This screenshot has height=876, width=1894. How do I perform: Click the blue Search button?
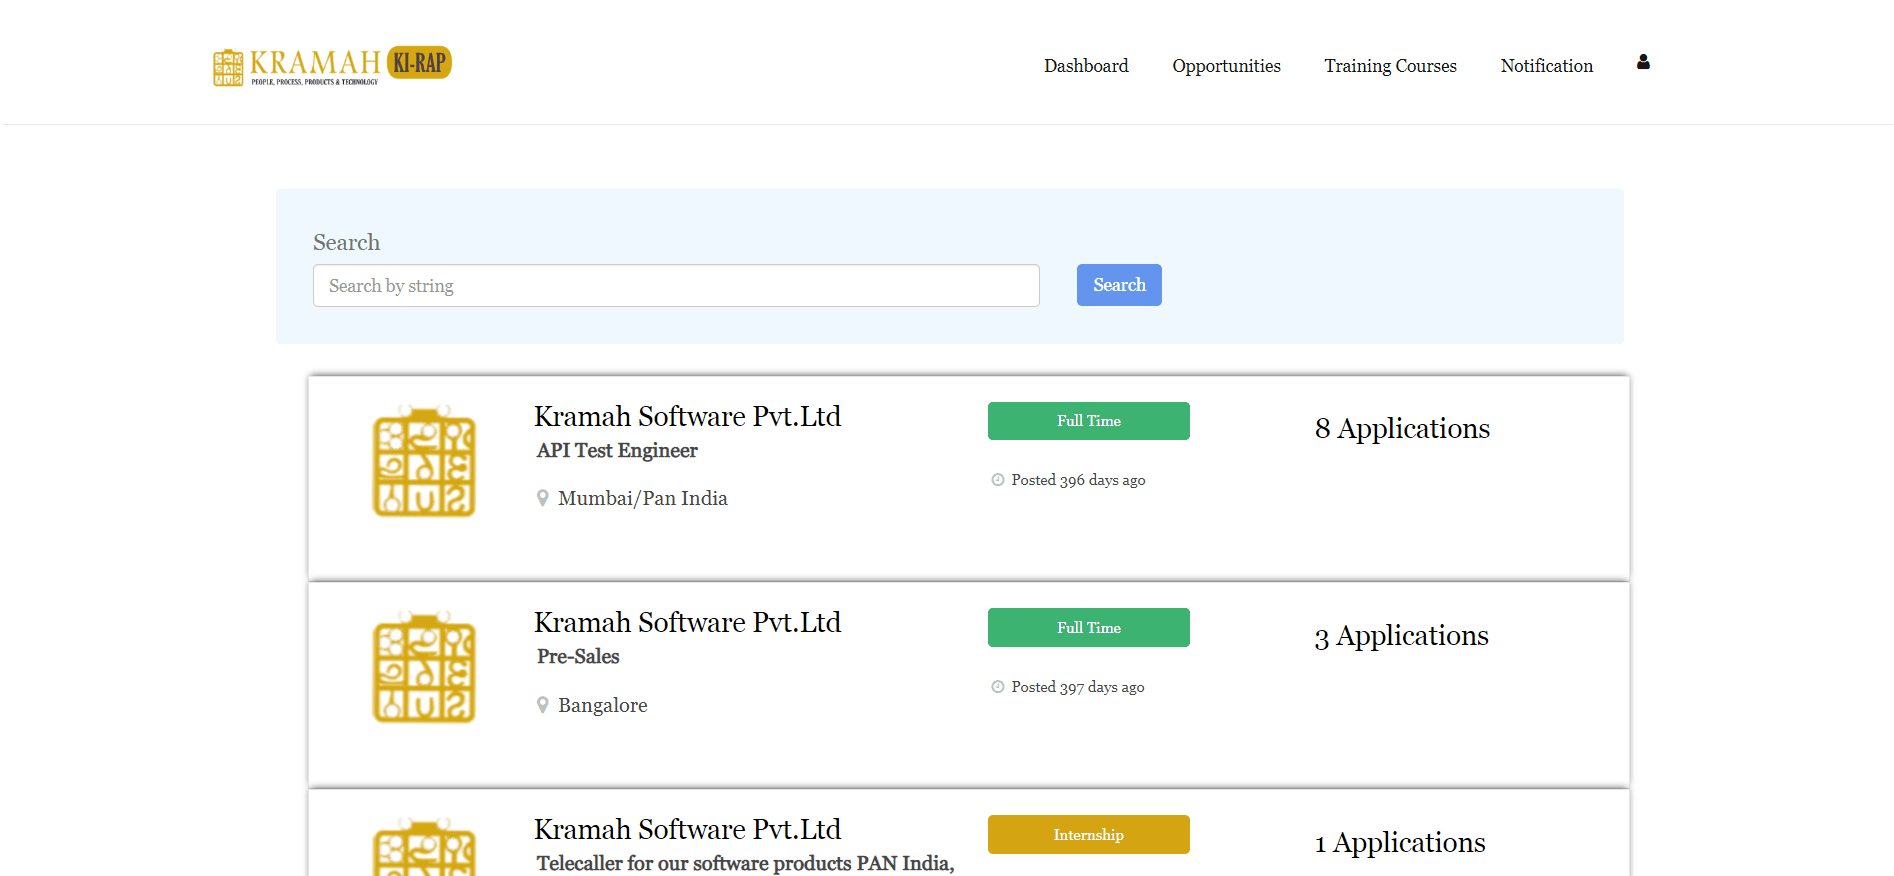(x=1119, y=285)
